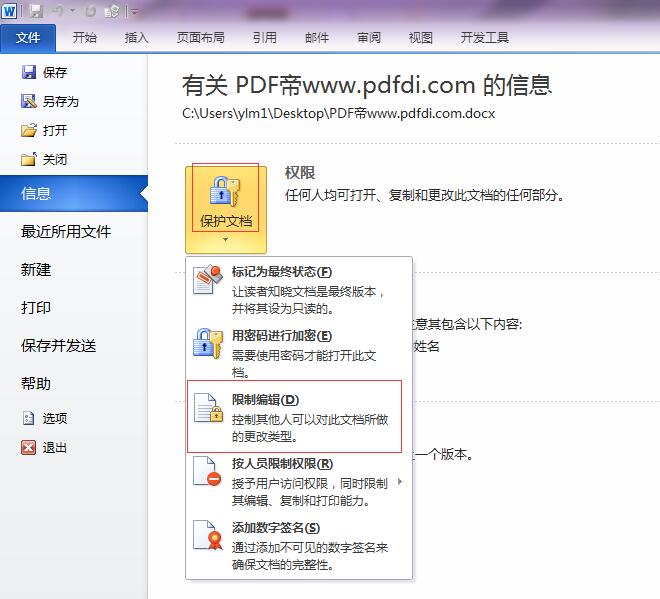Switch to the 页面布局 ribbon tab
The height and width of the screenshot is (599, 660).
[200, 38]
